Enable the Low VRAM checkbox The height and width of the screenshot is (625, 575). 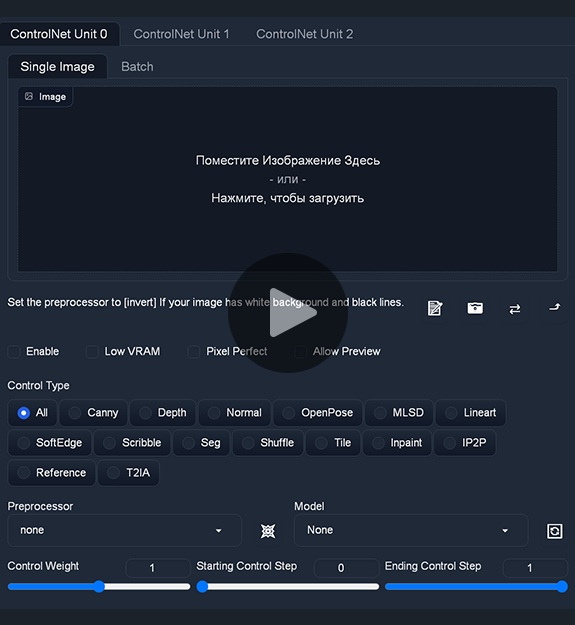[x=92, y=352]
